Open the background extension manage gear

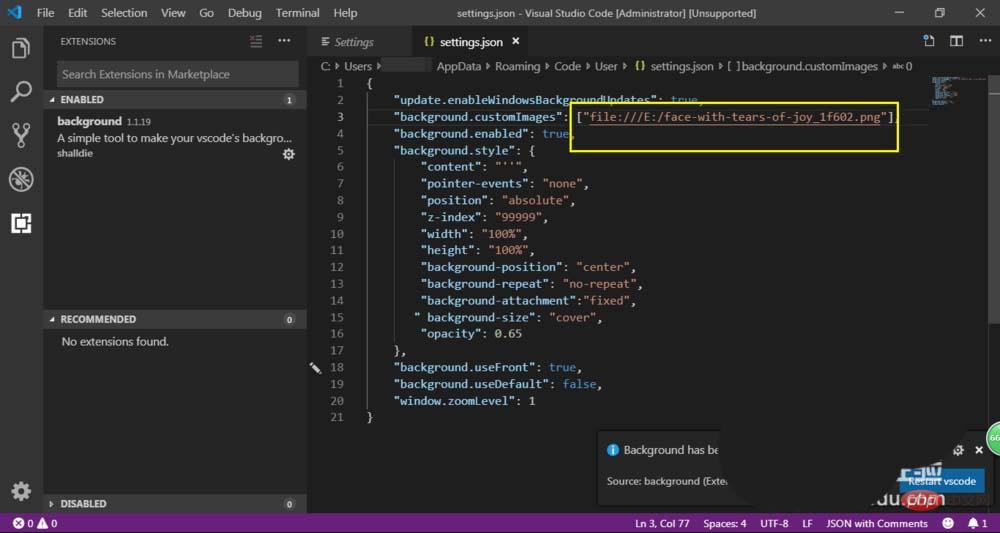pos(289,154)
